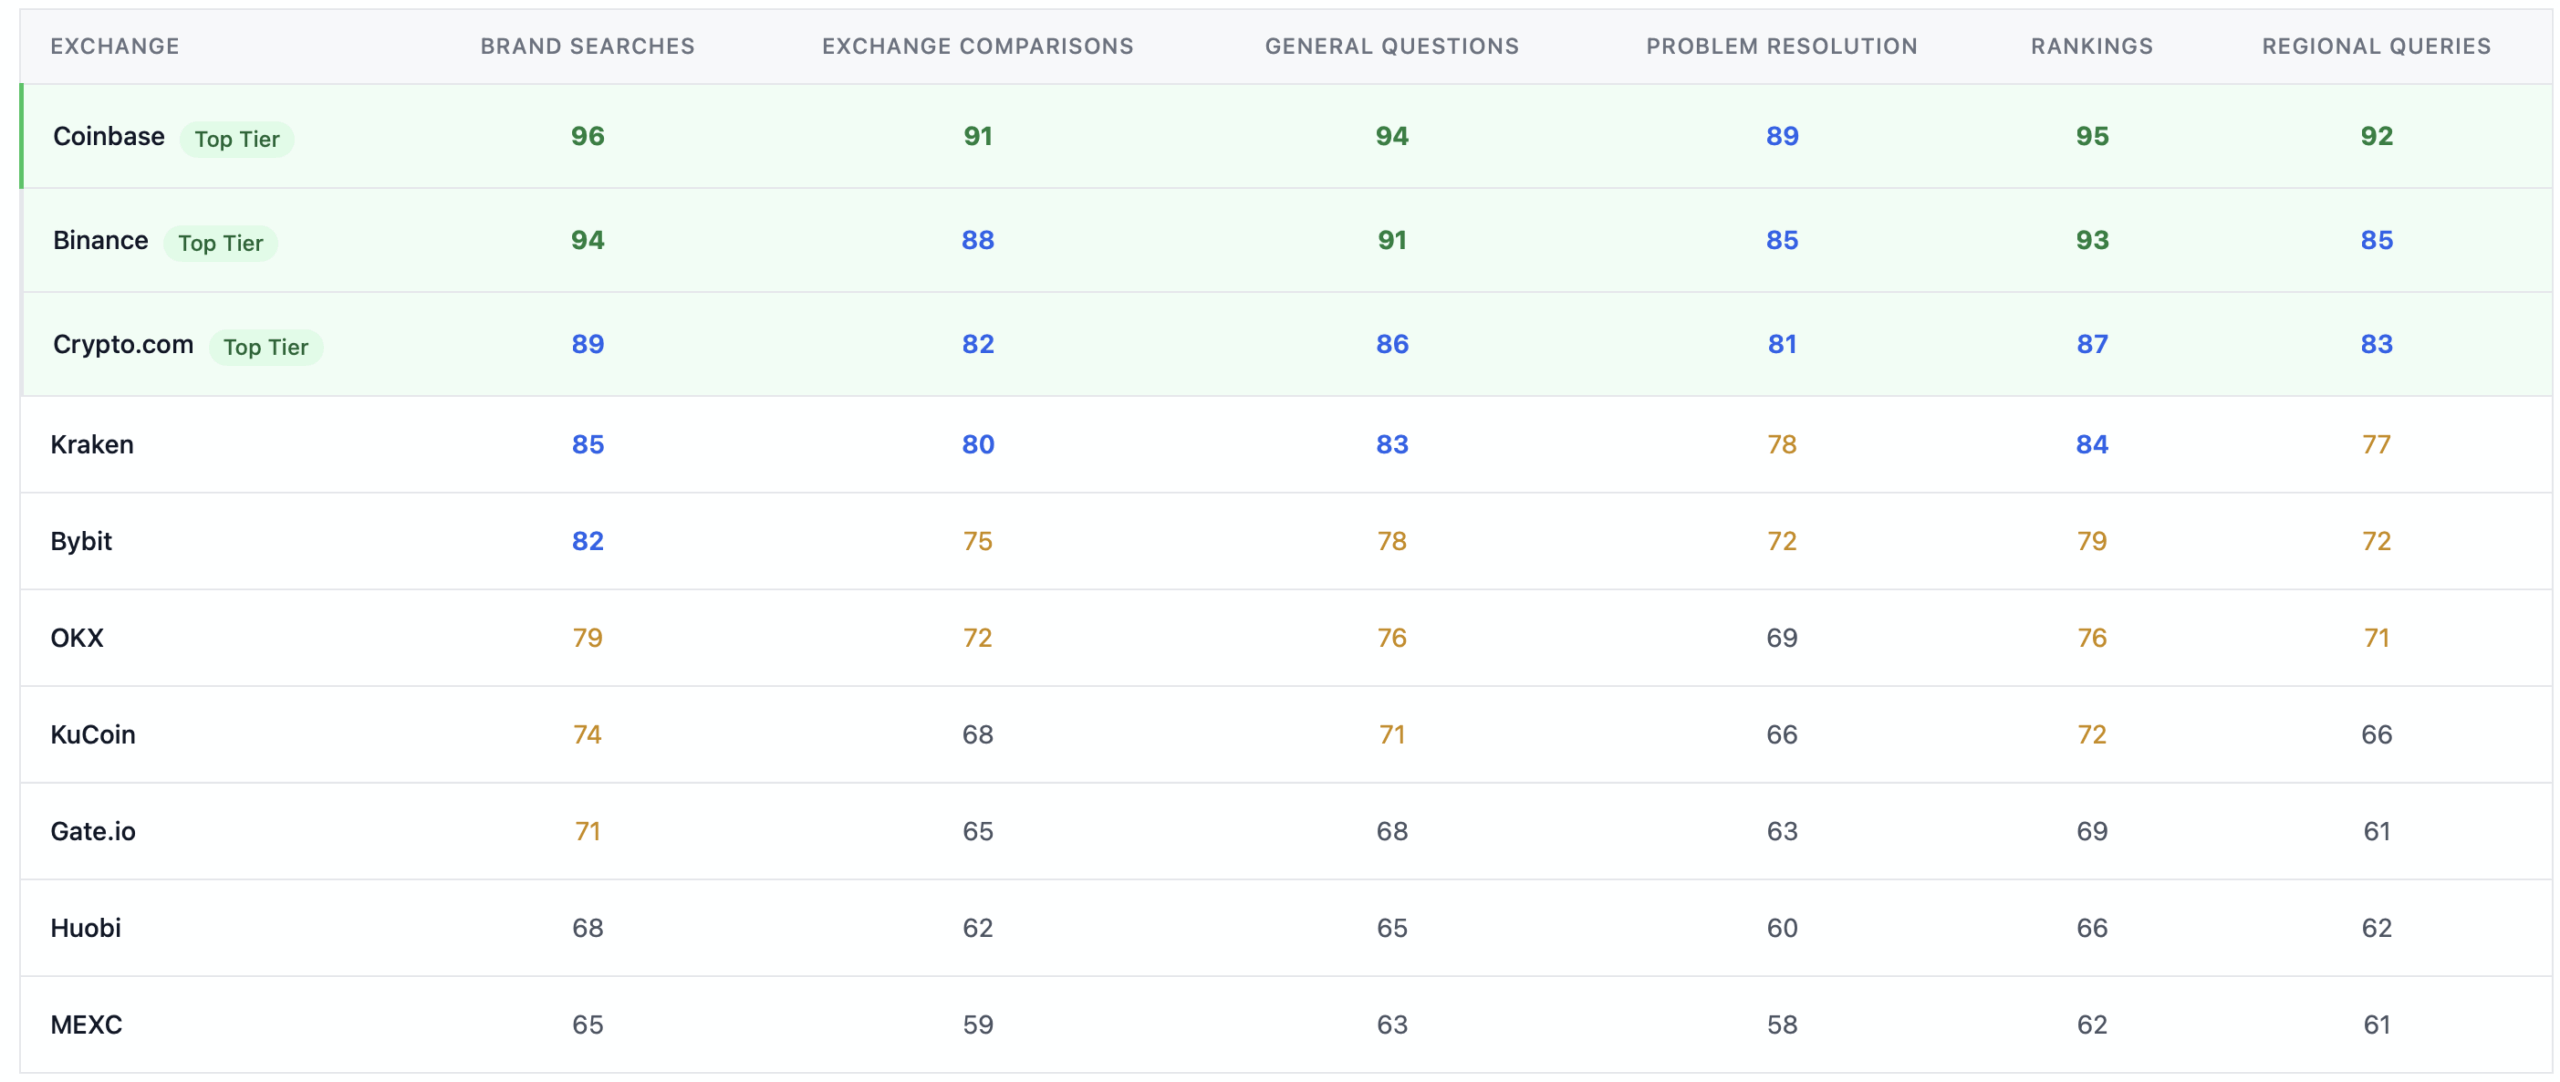Click Bybit exchange comparisons score 75
2560x1082 pixels.
(x=977, y=541)
